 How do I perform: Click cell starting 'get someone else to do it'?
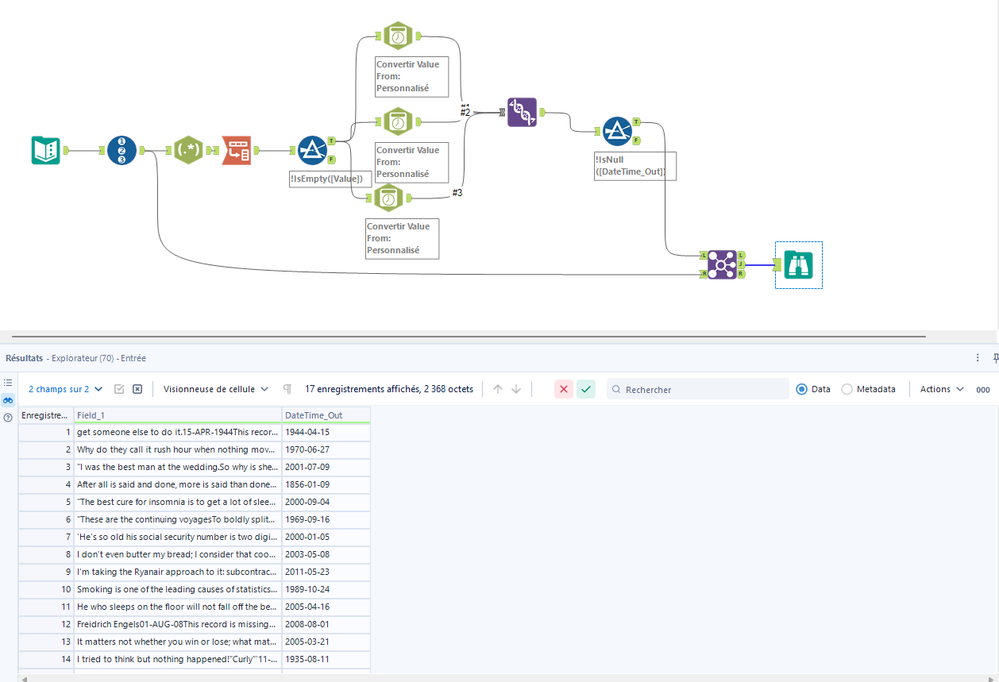click(178, 432)
